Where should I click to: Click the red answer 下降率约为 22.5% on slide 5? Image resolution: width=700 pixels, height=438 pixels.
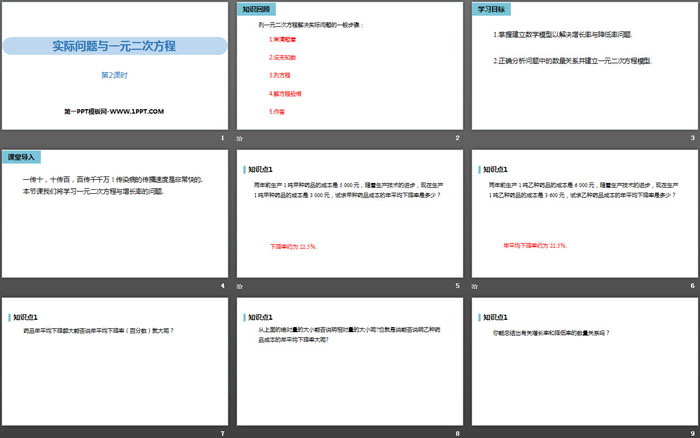click(292, 246)
